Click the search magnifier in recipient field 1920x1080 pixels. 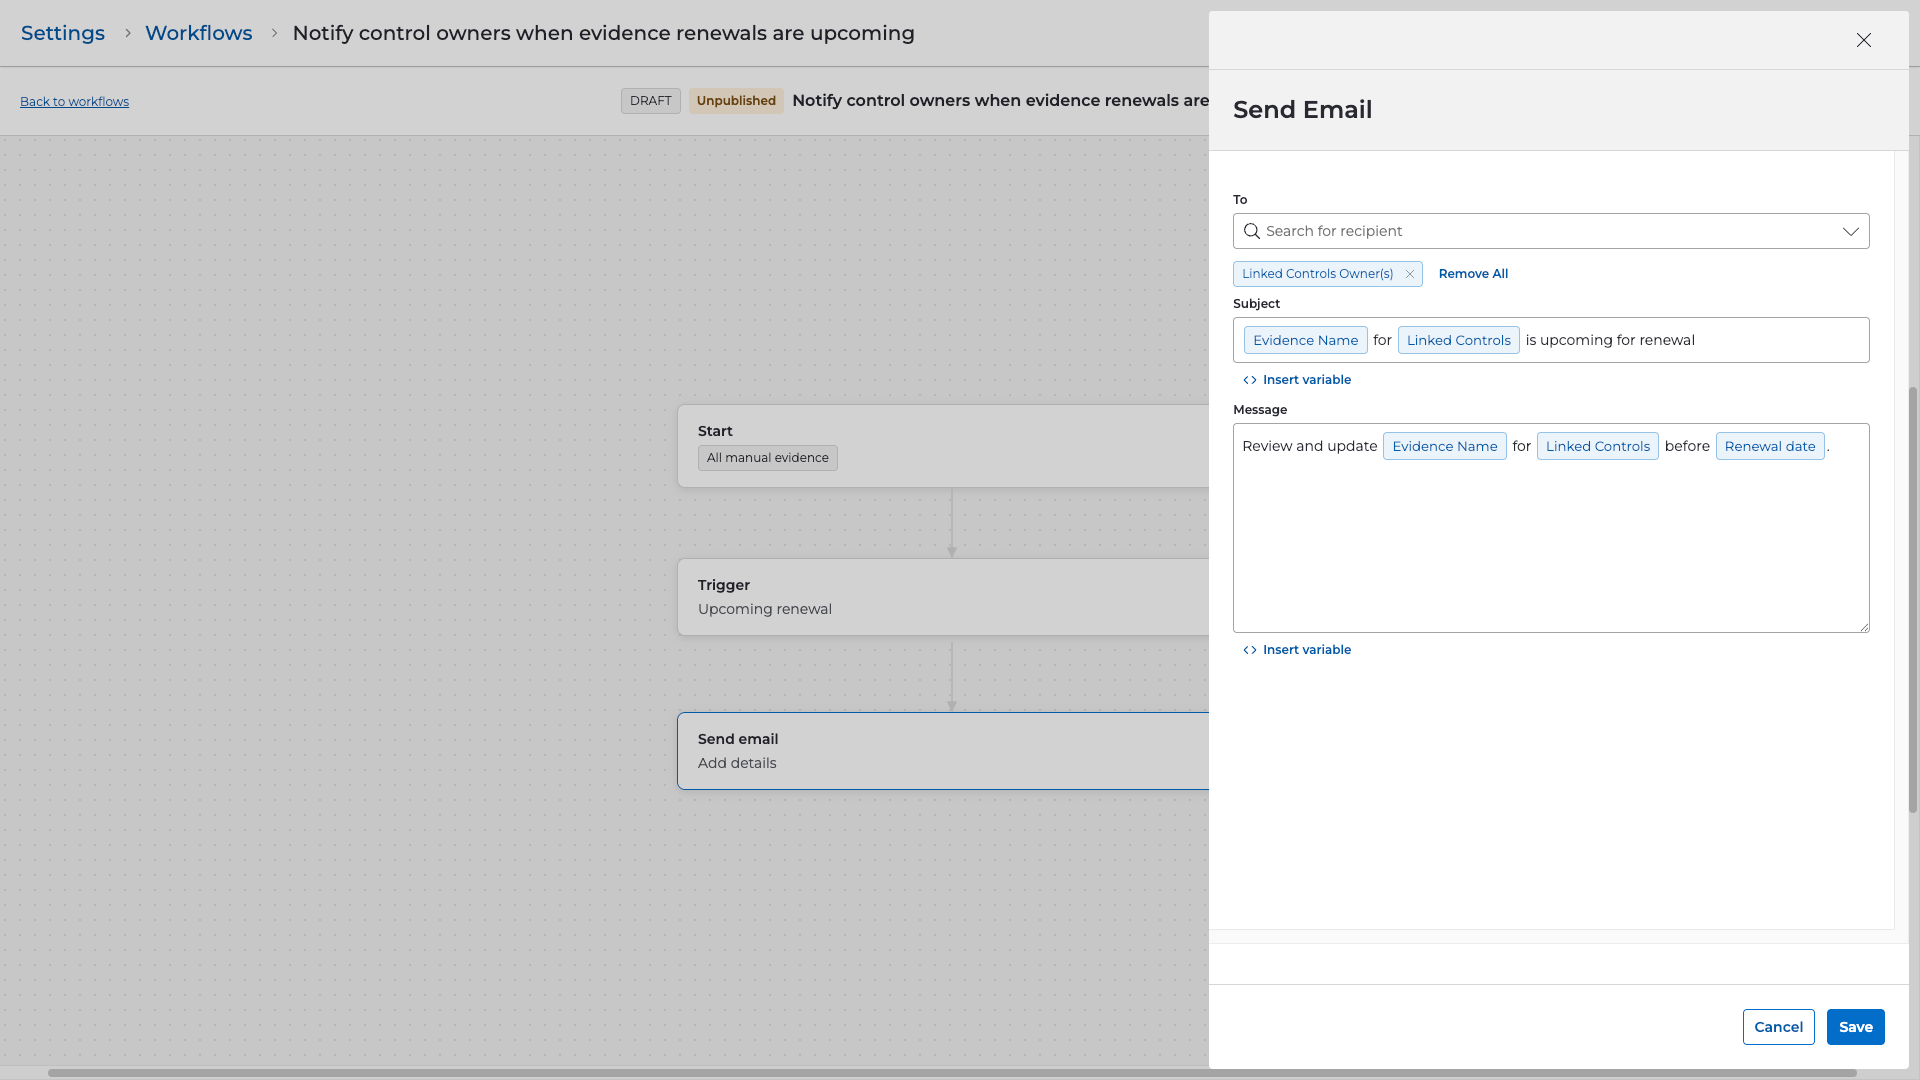point(1251,231)
